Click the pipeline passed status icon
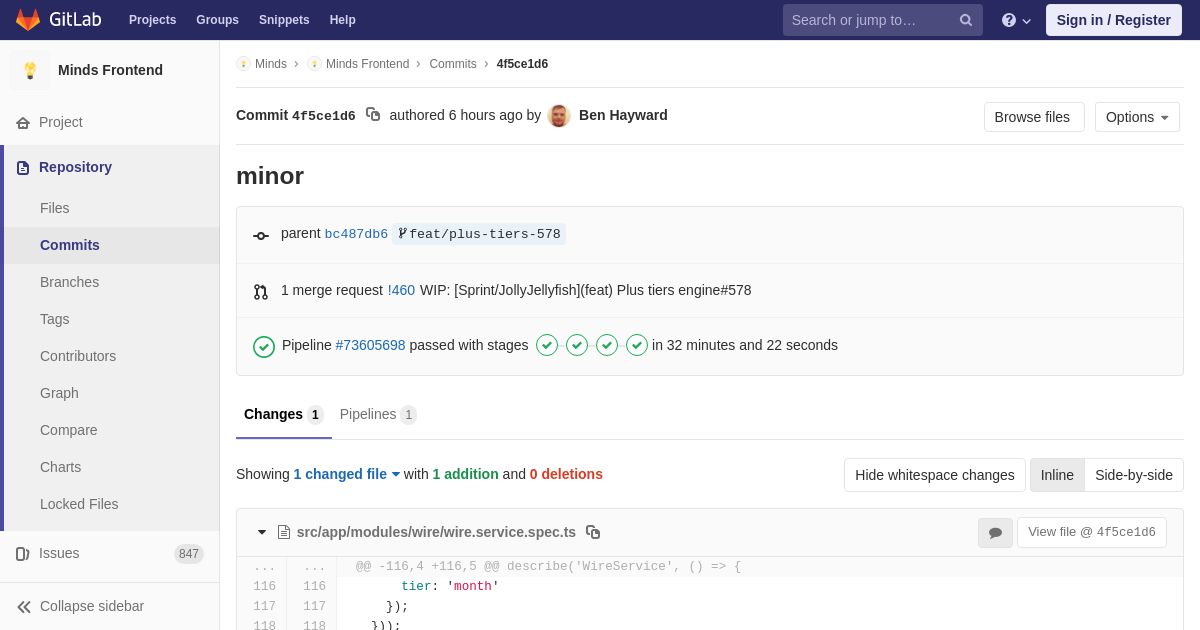1200x630 pixels. click(x=264, y=346)
